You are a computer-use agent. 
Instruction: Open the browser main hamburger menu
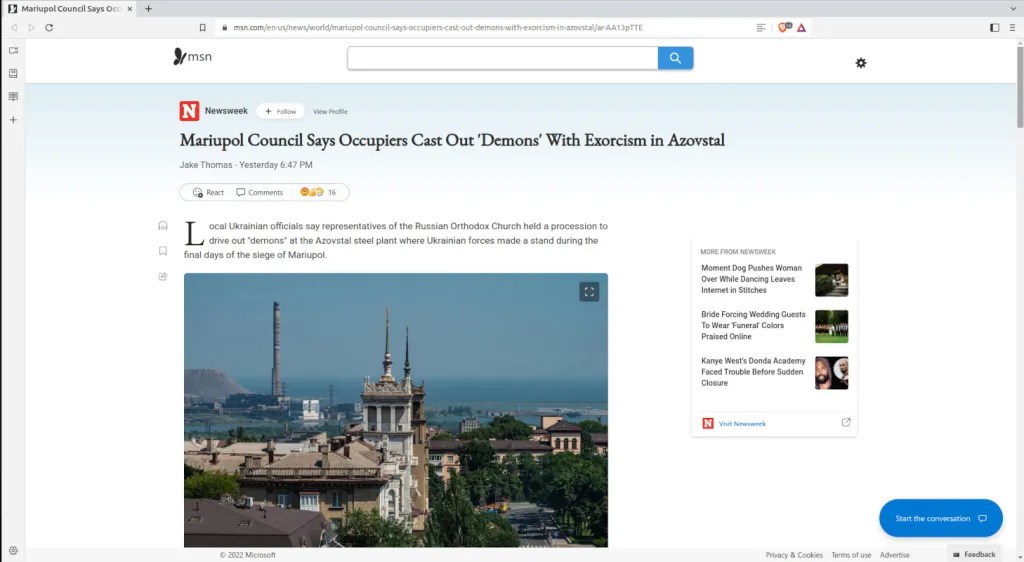click(x=1012, y=27)
